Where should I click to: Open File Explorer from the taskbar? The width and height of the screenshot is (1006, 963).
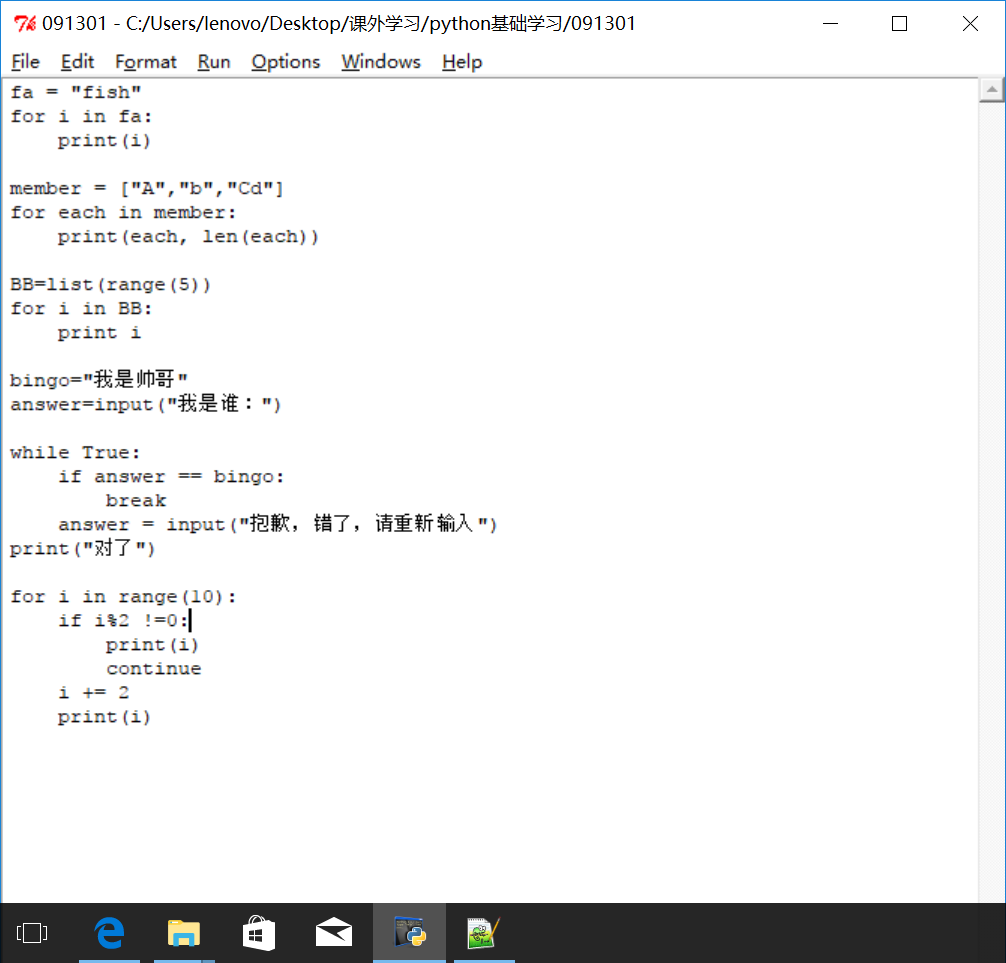tap(184, 933)
